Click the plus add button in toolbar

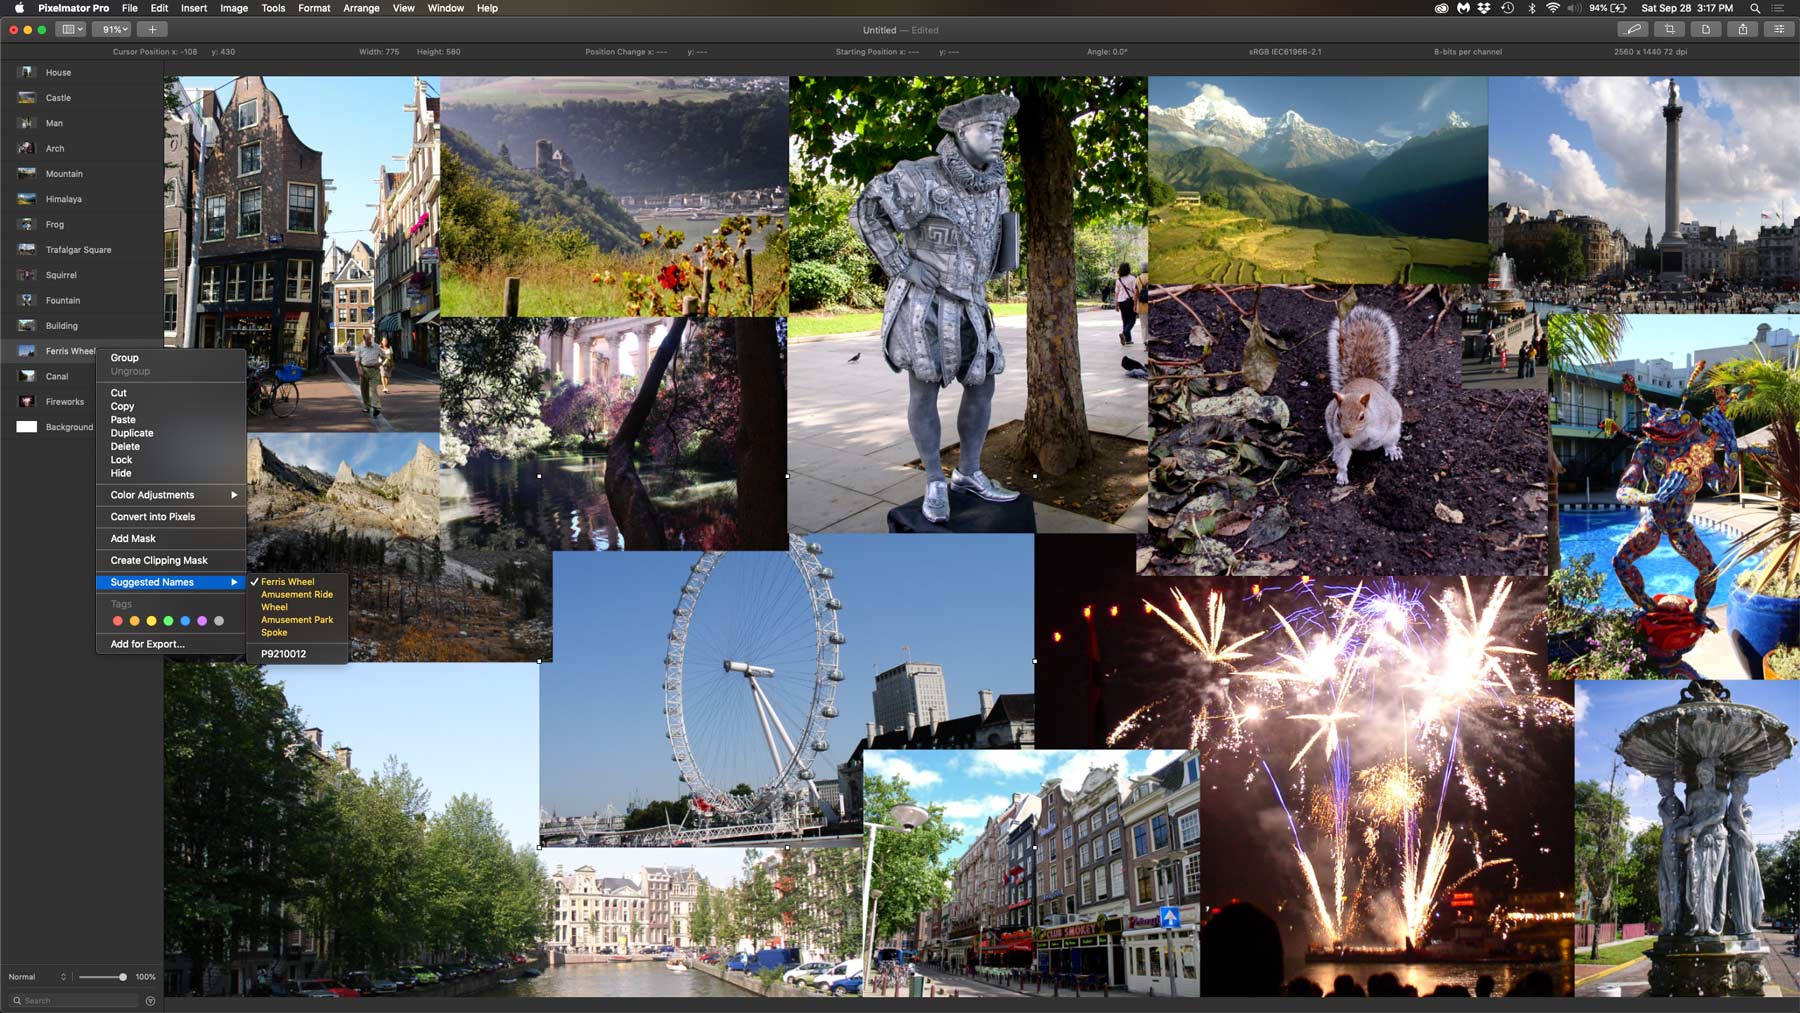[152, 29]
